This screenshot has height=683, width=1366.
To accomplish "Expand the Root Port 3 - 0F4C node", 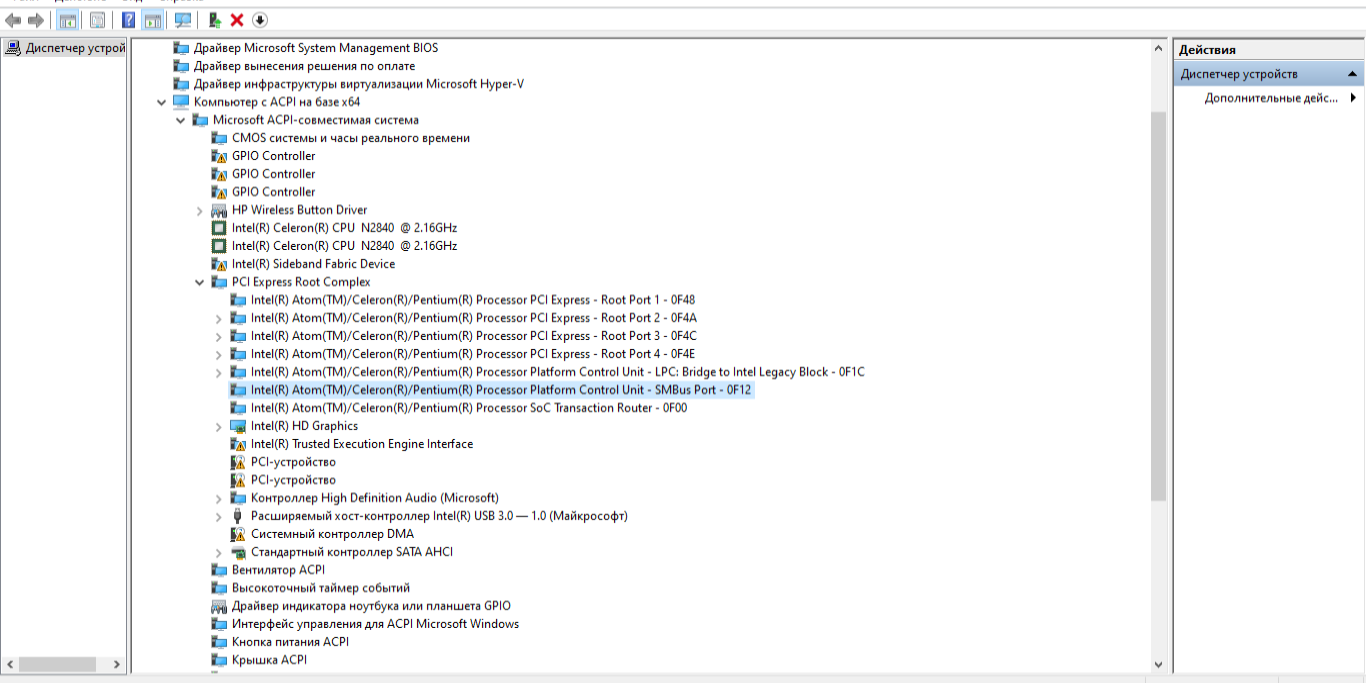I will tap(219, 336).
